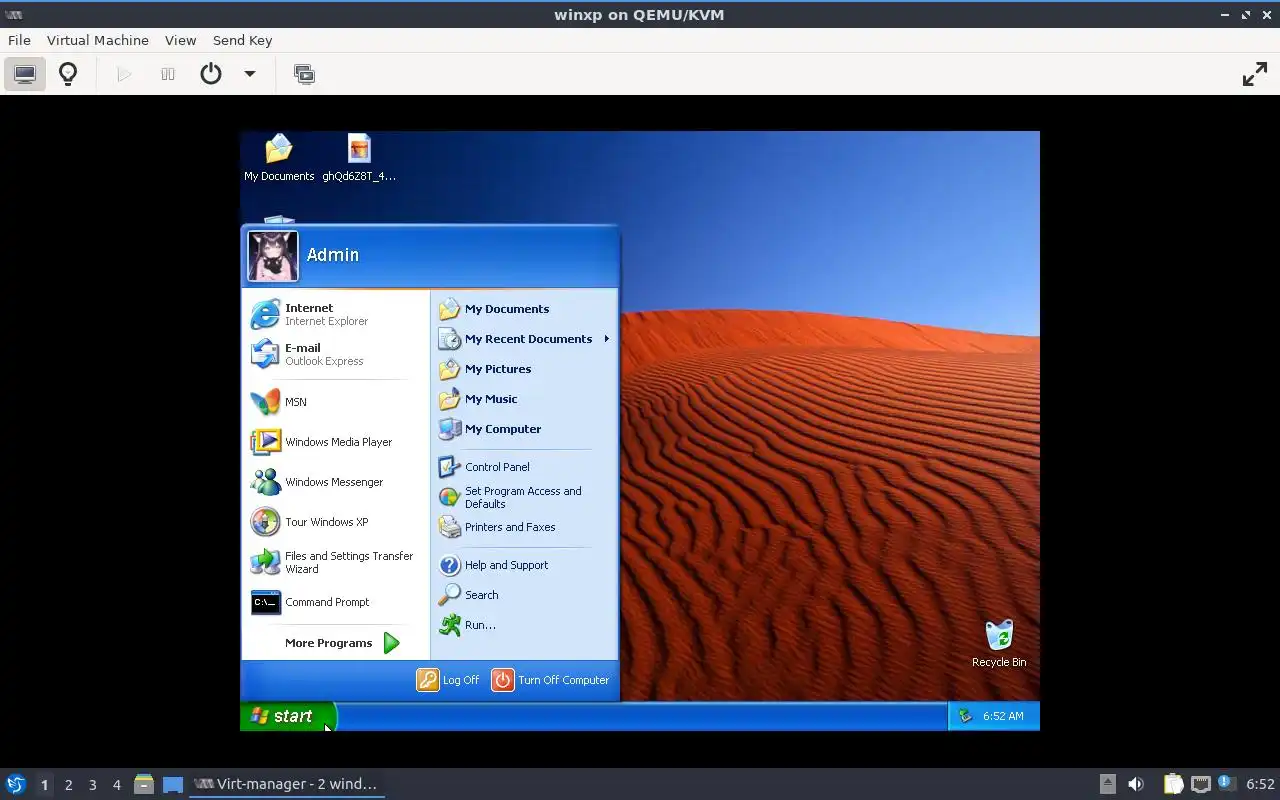Screen dimensions: 1280x800
Task: Switch to workspace 3
Action: coord(92,785)
